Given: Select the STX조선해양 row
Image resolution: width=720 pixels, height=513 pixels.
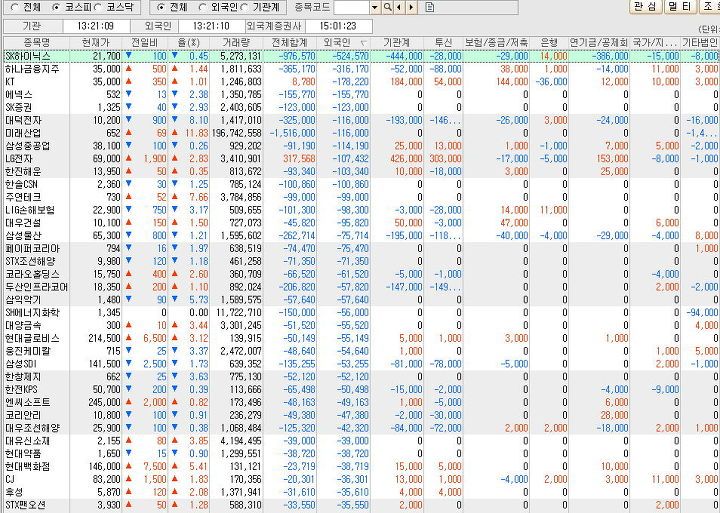Looking at the screenshot, I should [x=361, y=261].
